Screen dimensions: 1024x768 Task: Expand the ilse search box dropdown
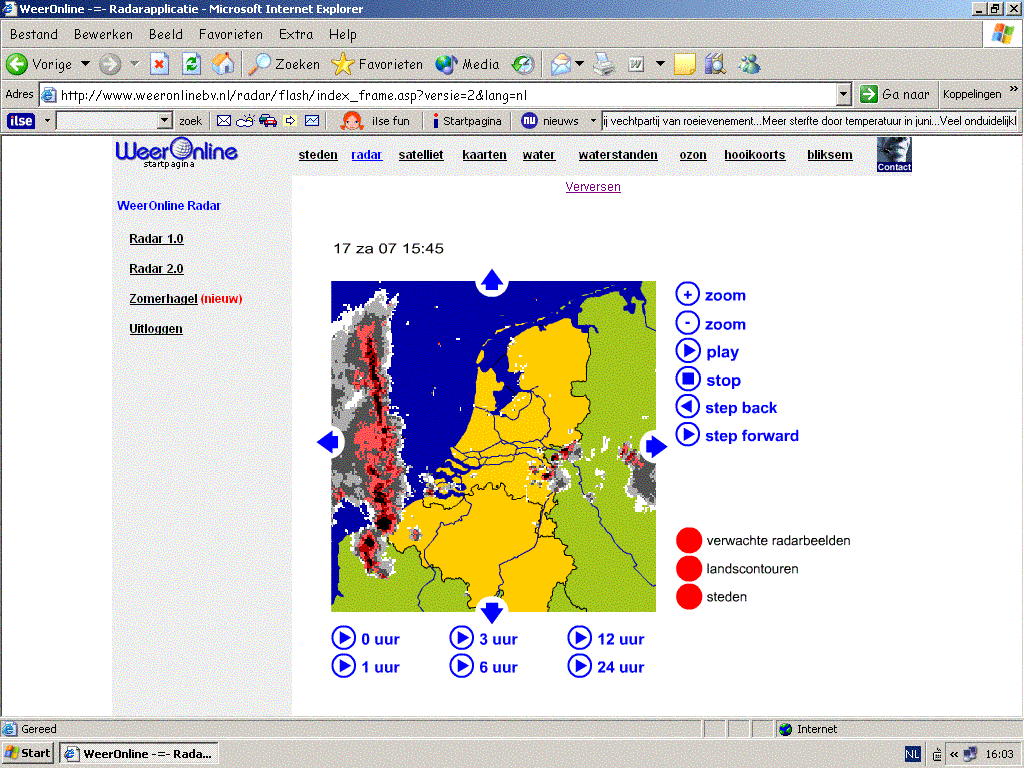[x=165, y=121]
